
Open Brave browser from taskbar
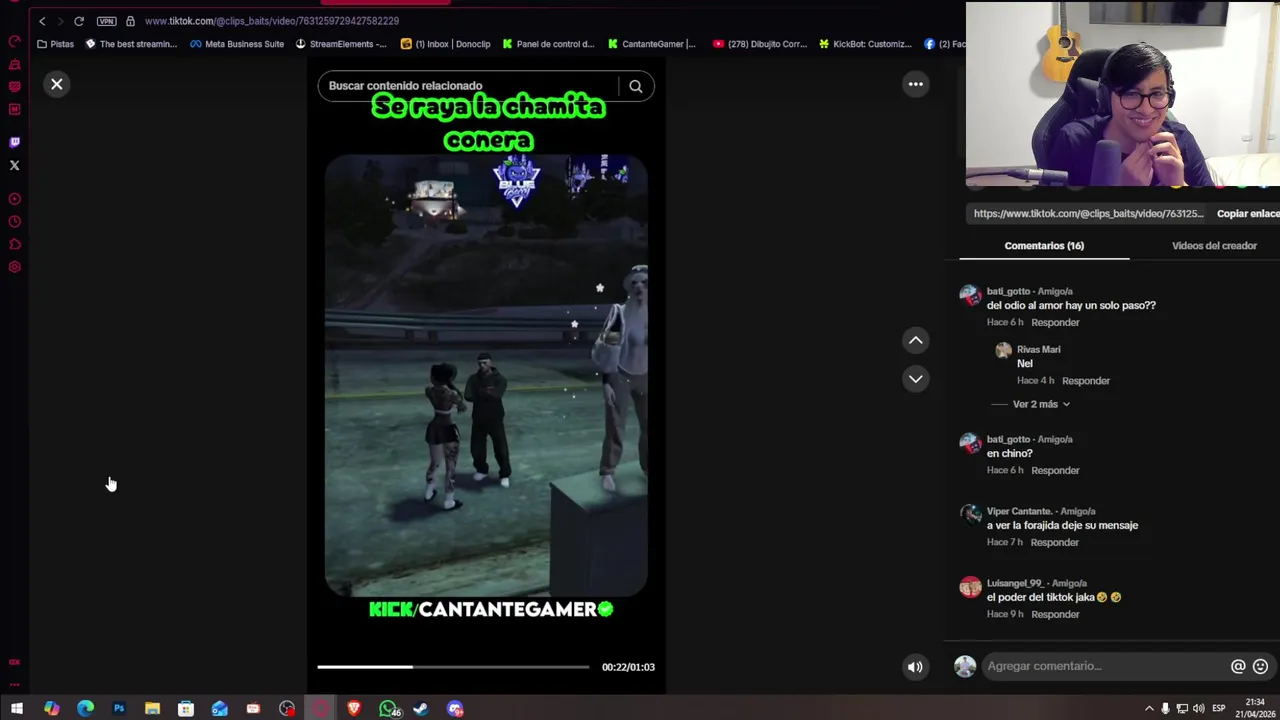coord(354,709)
